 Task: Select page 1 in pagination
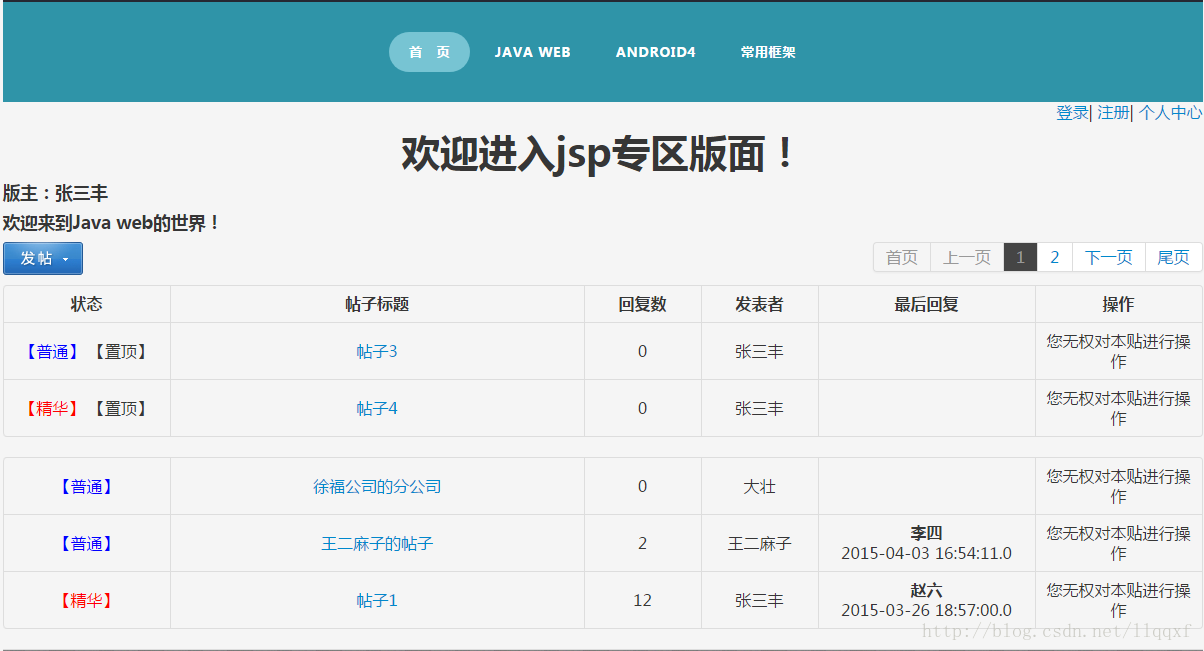(x=1020, y=257)
